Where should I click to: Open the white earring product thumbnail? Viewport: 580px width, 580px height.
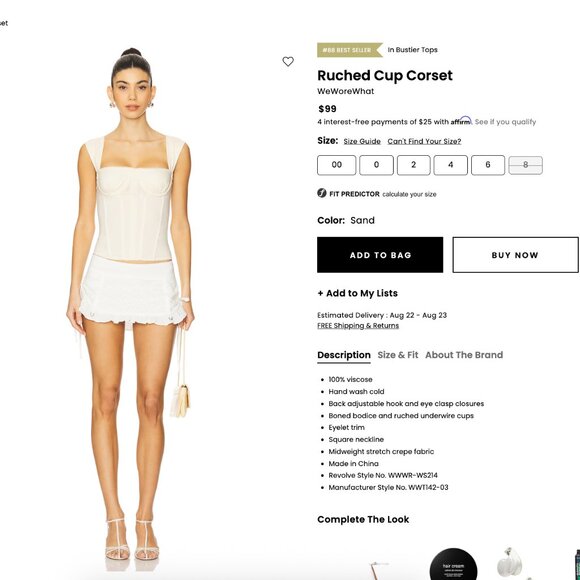pyautogui.click(x=509, y=564)
